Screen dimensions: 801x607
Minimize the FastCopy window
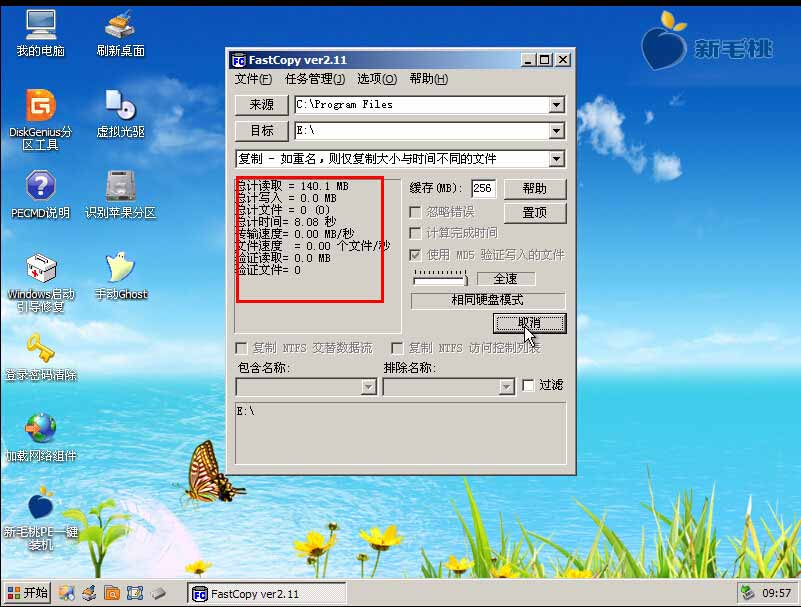(x=528, y=60)
